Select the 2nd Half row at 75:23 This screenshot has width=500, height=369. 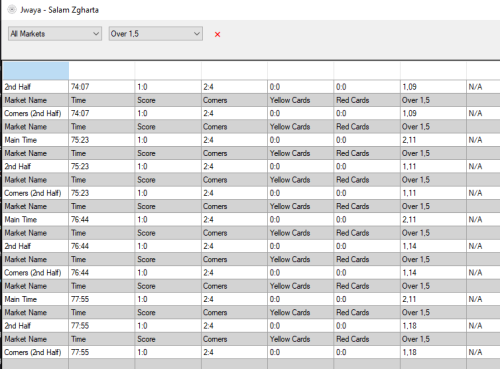pyautogui.click(x=251, y=166)
